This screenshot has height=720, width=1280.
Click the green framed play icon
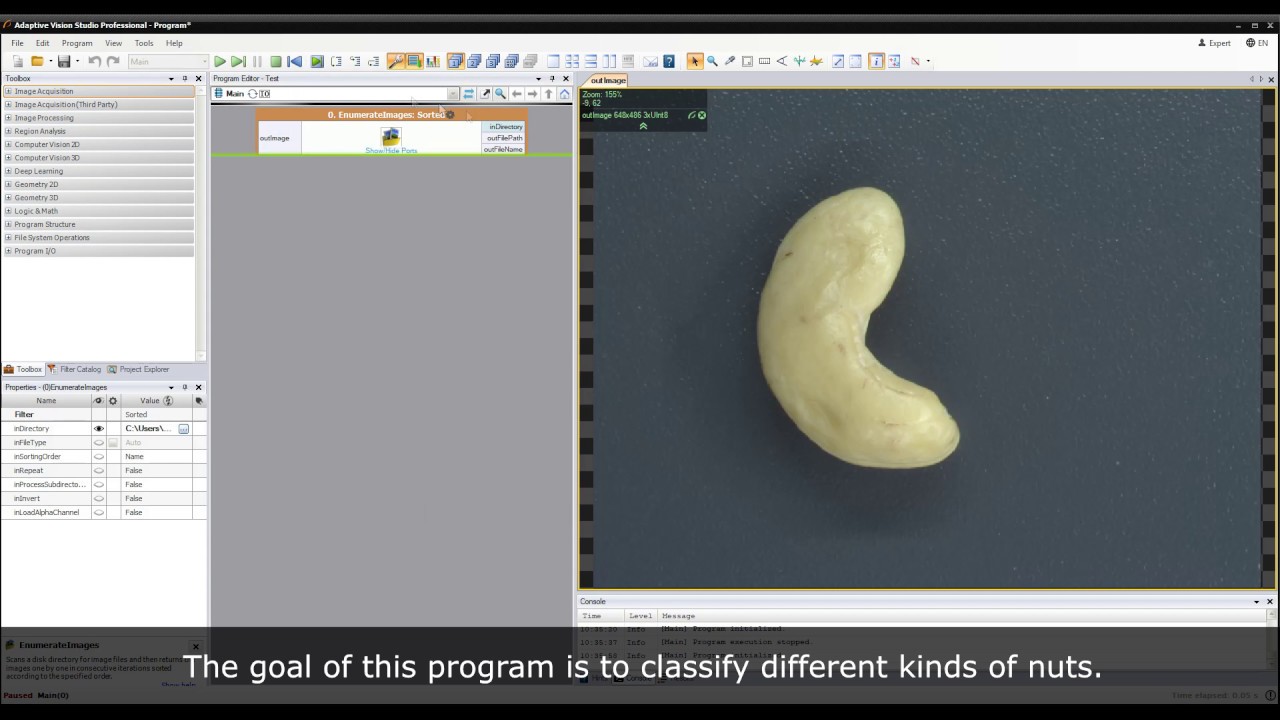(317, 61)
